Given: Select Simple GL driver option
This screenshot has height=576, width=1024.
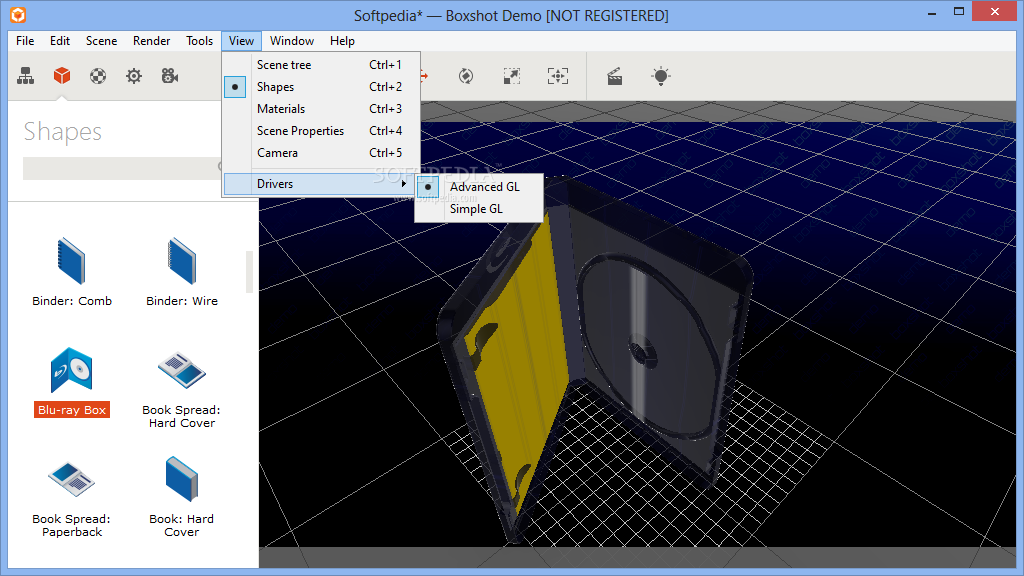Looking at the screenshot, I should (x=479, y=209).
